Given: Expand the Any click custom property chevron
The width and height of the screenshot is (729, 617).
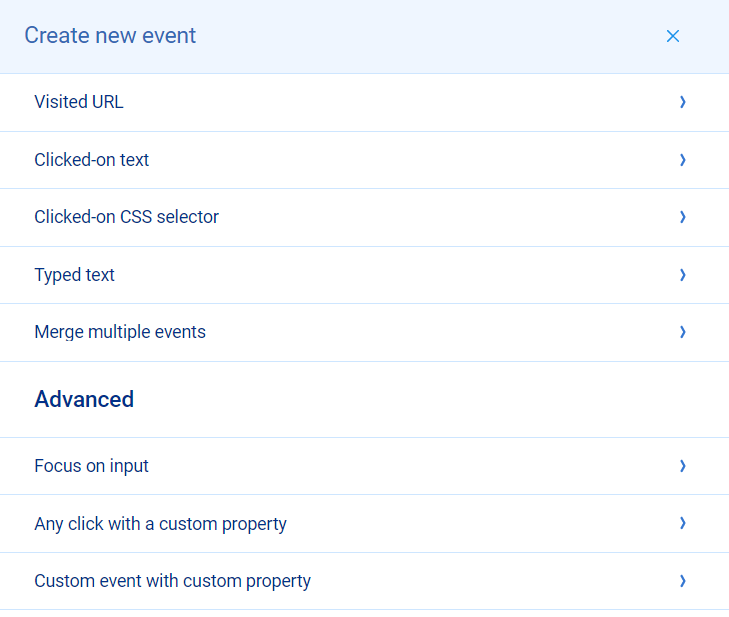Looking at the screenshot, I should point(683,524).
